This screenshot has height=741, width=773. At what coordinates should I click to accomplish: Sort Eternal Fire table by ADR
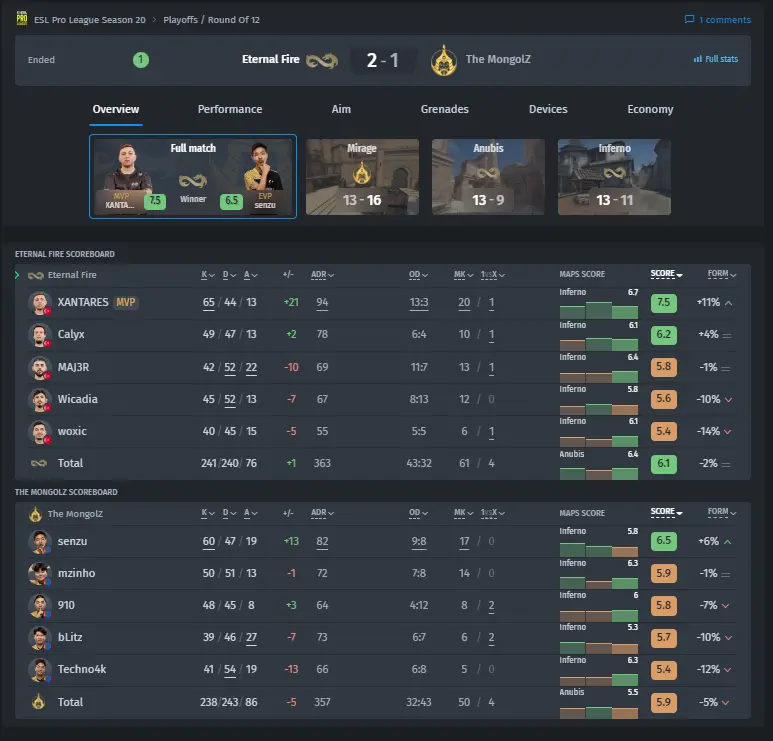(322, 275)
